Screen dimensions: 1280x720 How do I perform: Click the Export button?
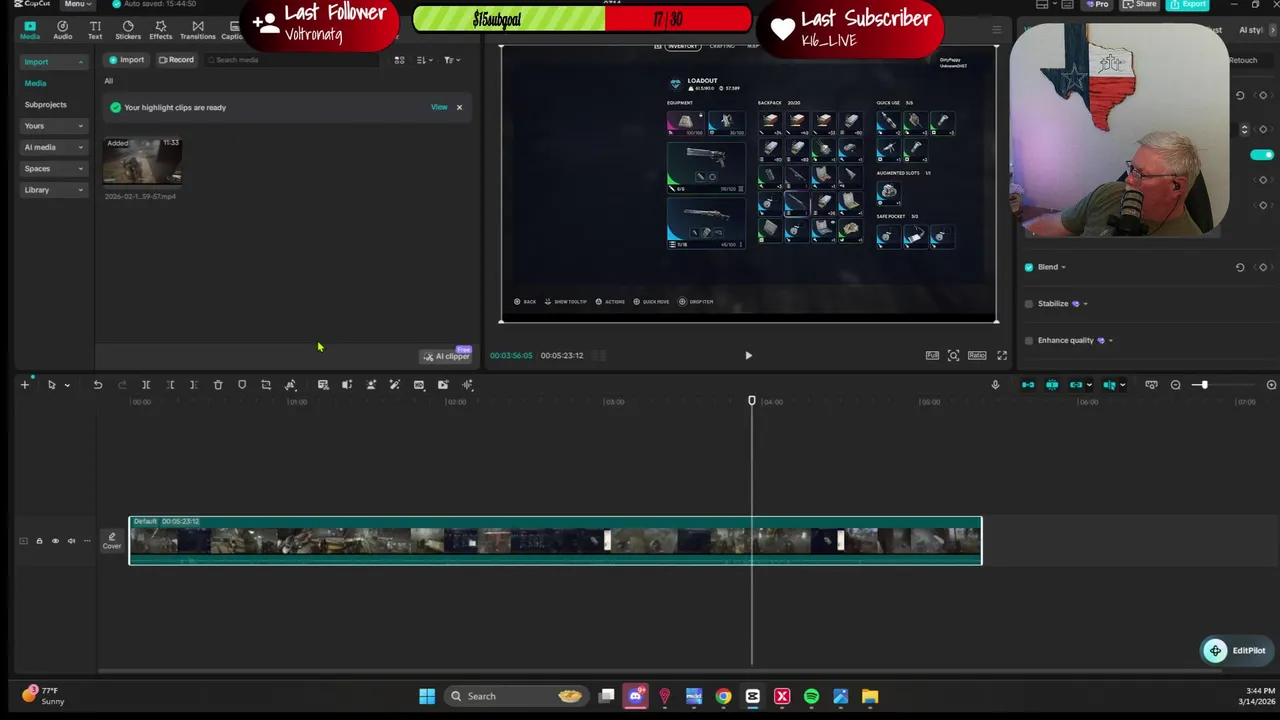click(1188, 4)
